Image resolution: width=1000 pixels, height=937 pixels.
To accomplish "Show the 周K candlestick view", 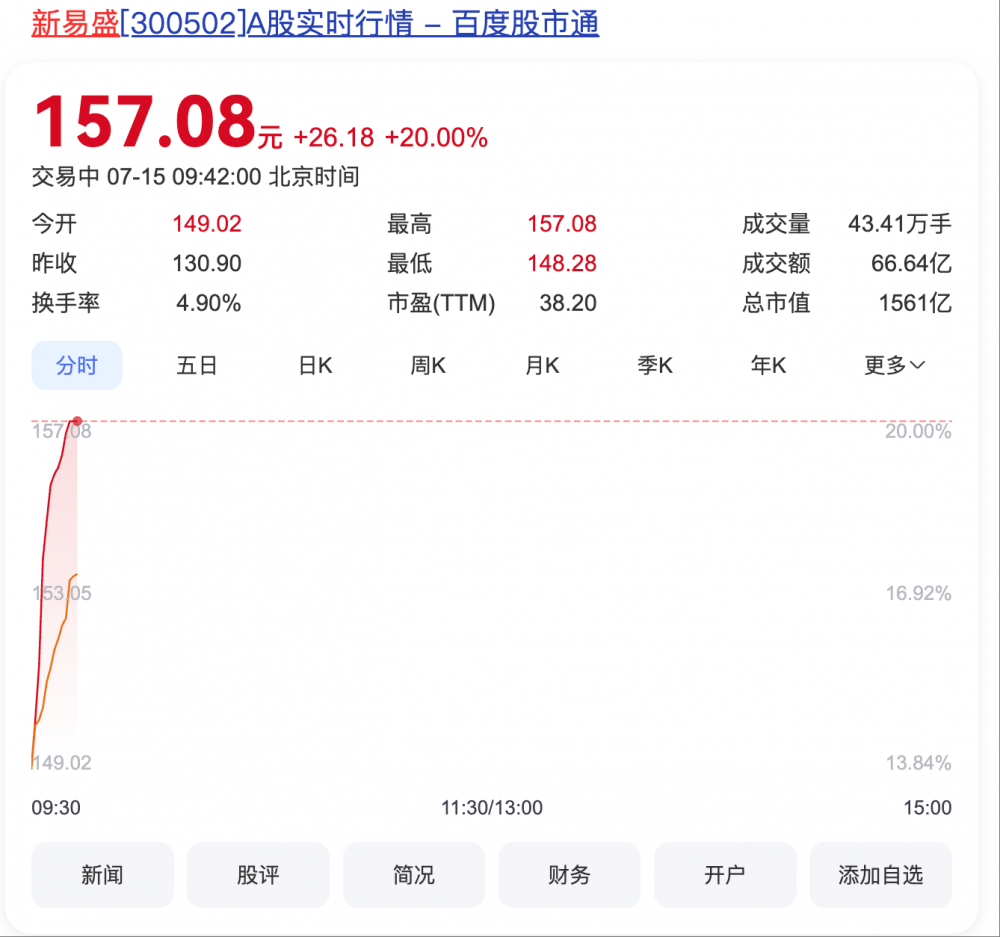I will [428, 365].
